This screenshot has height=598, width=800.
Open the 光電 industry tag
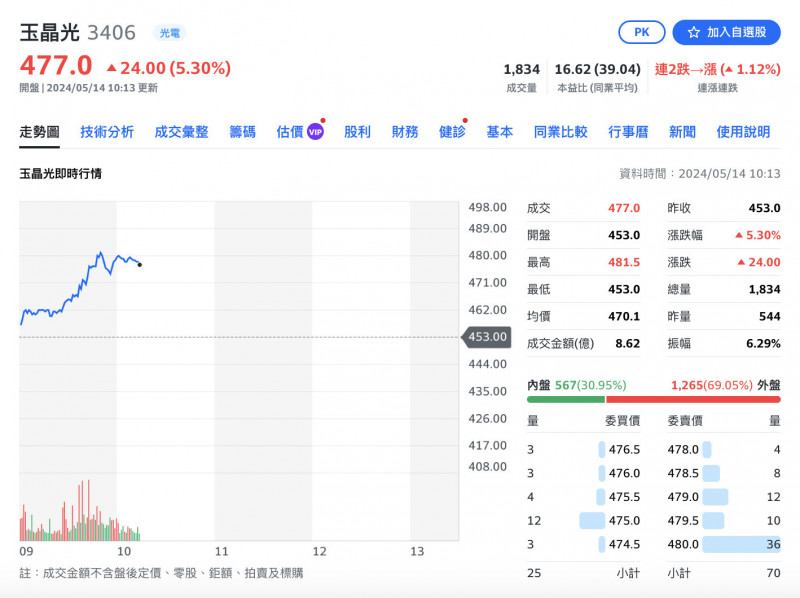pos(170,33)
